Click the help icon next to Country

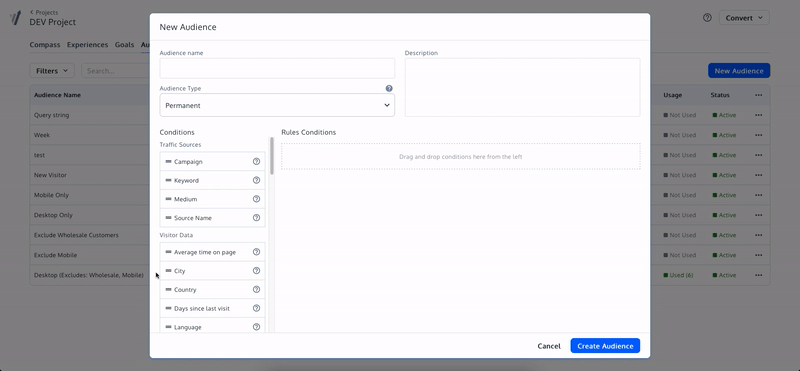point(257,289)
